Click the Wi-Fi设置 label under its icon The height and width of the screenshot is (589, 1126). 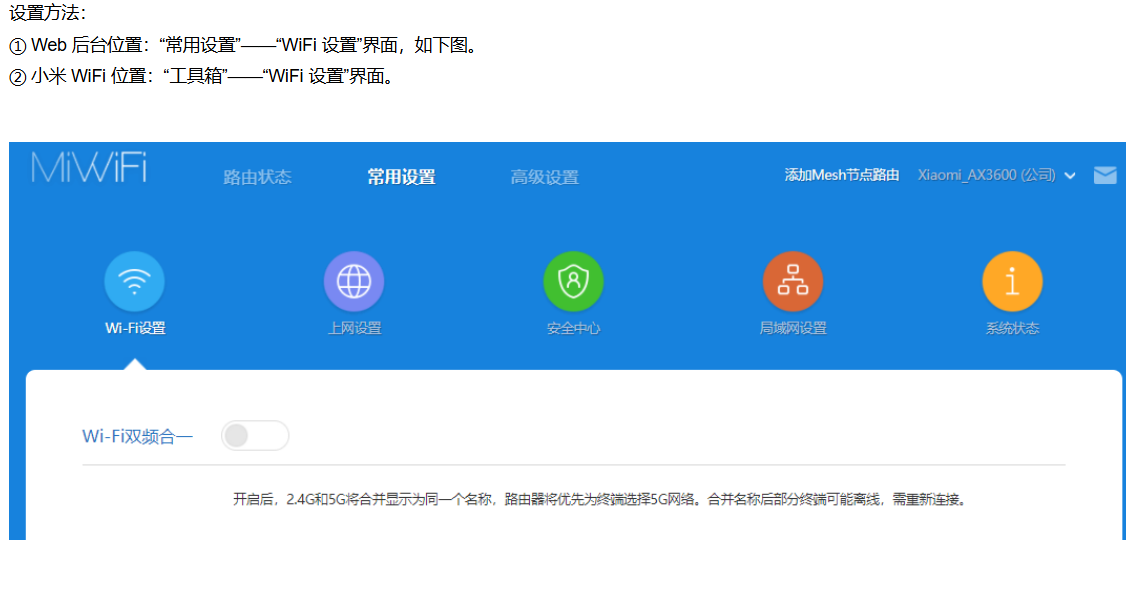pos(135,328)
